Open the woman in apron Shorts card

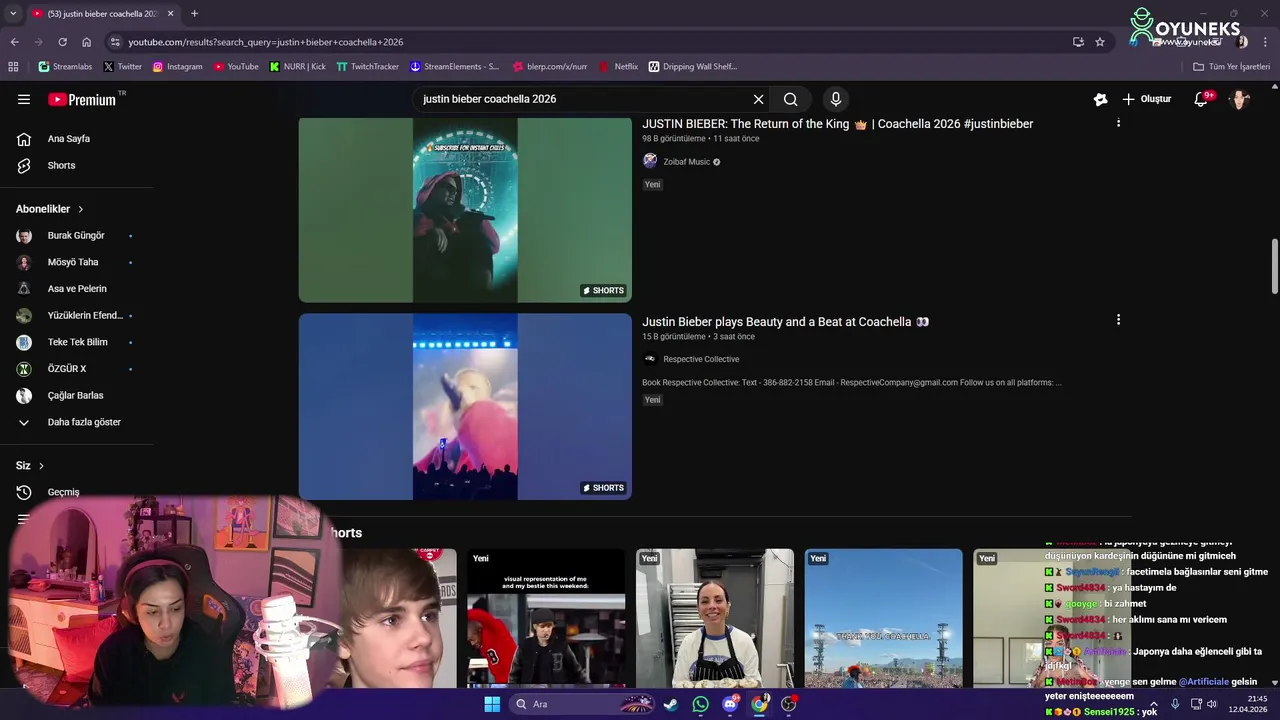point(715,618)
